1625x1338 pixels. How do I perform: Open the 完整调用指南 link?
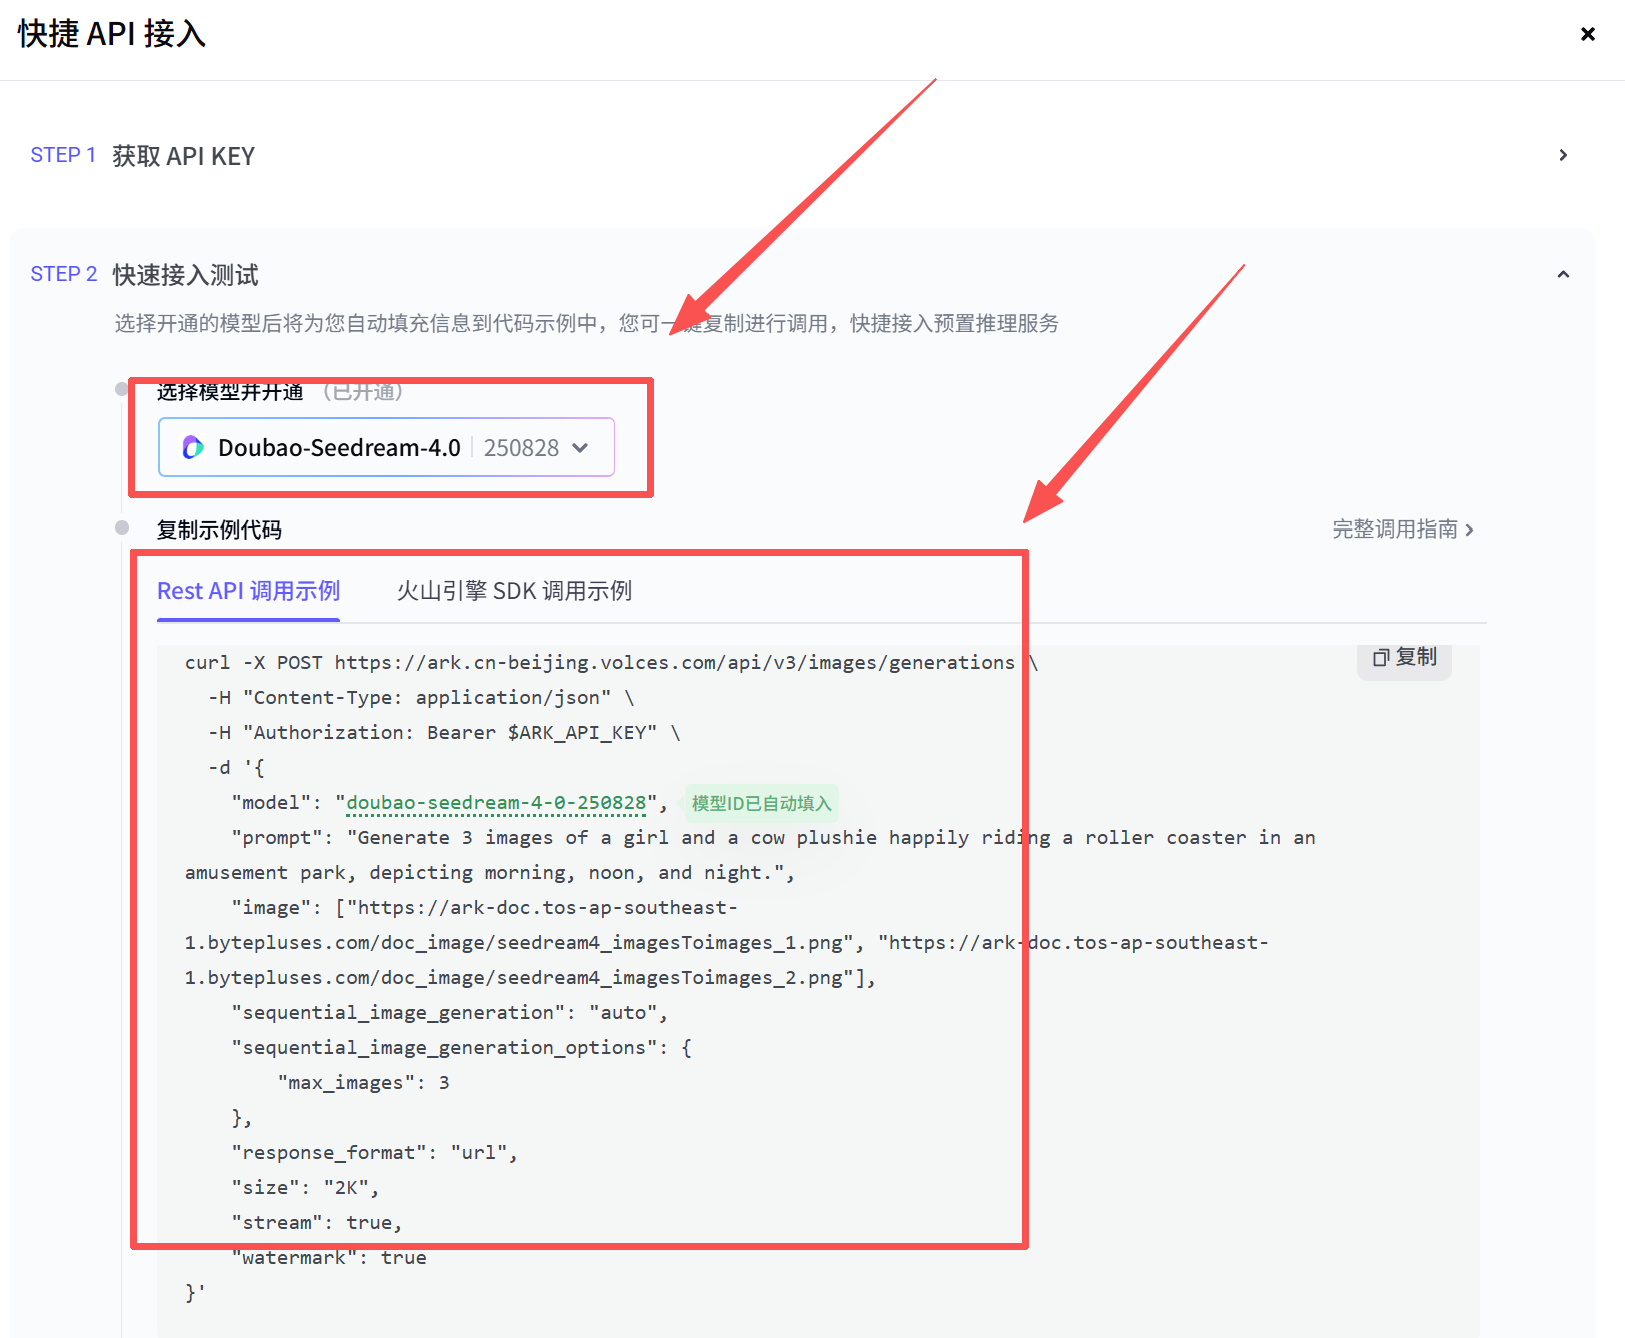coord(1394,529)
